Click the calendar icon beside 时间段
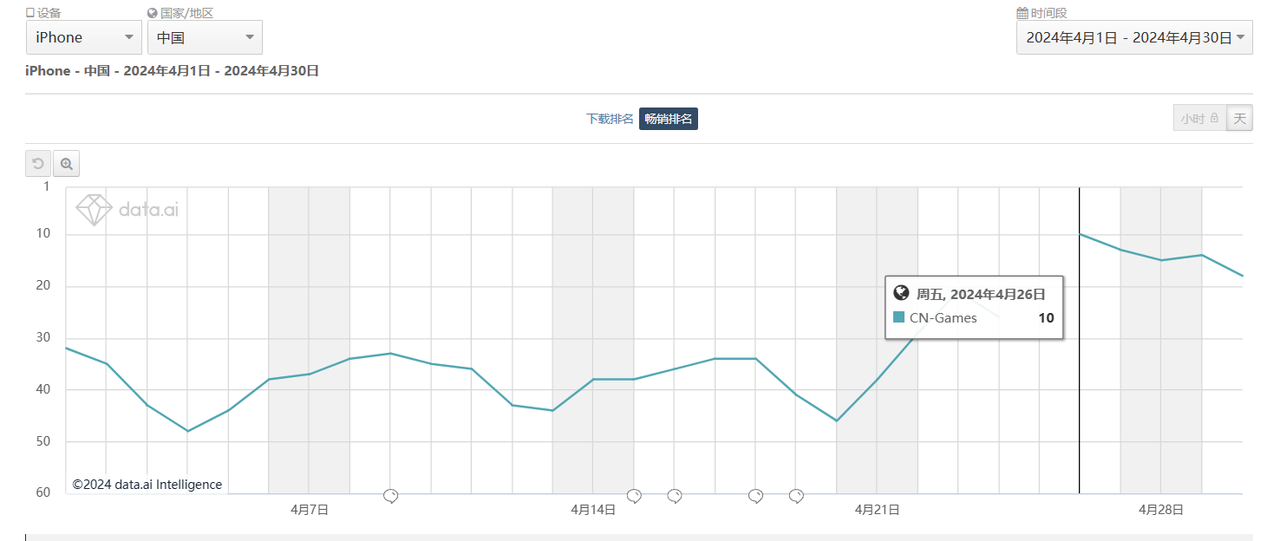This screenshot has height=541, width=1280. pos(1022,13)
